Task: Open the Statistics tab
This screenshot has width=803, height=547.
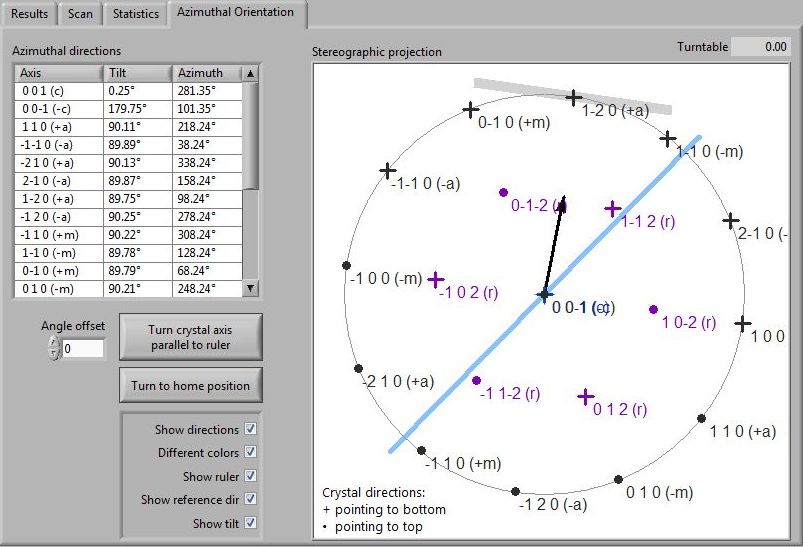Action: click(136, 13)
